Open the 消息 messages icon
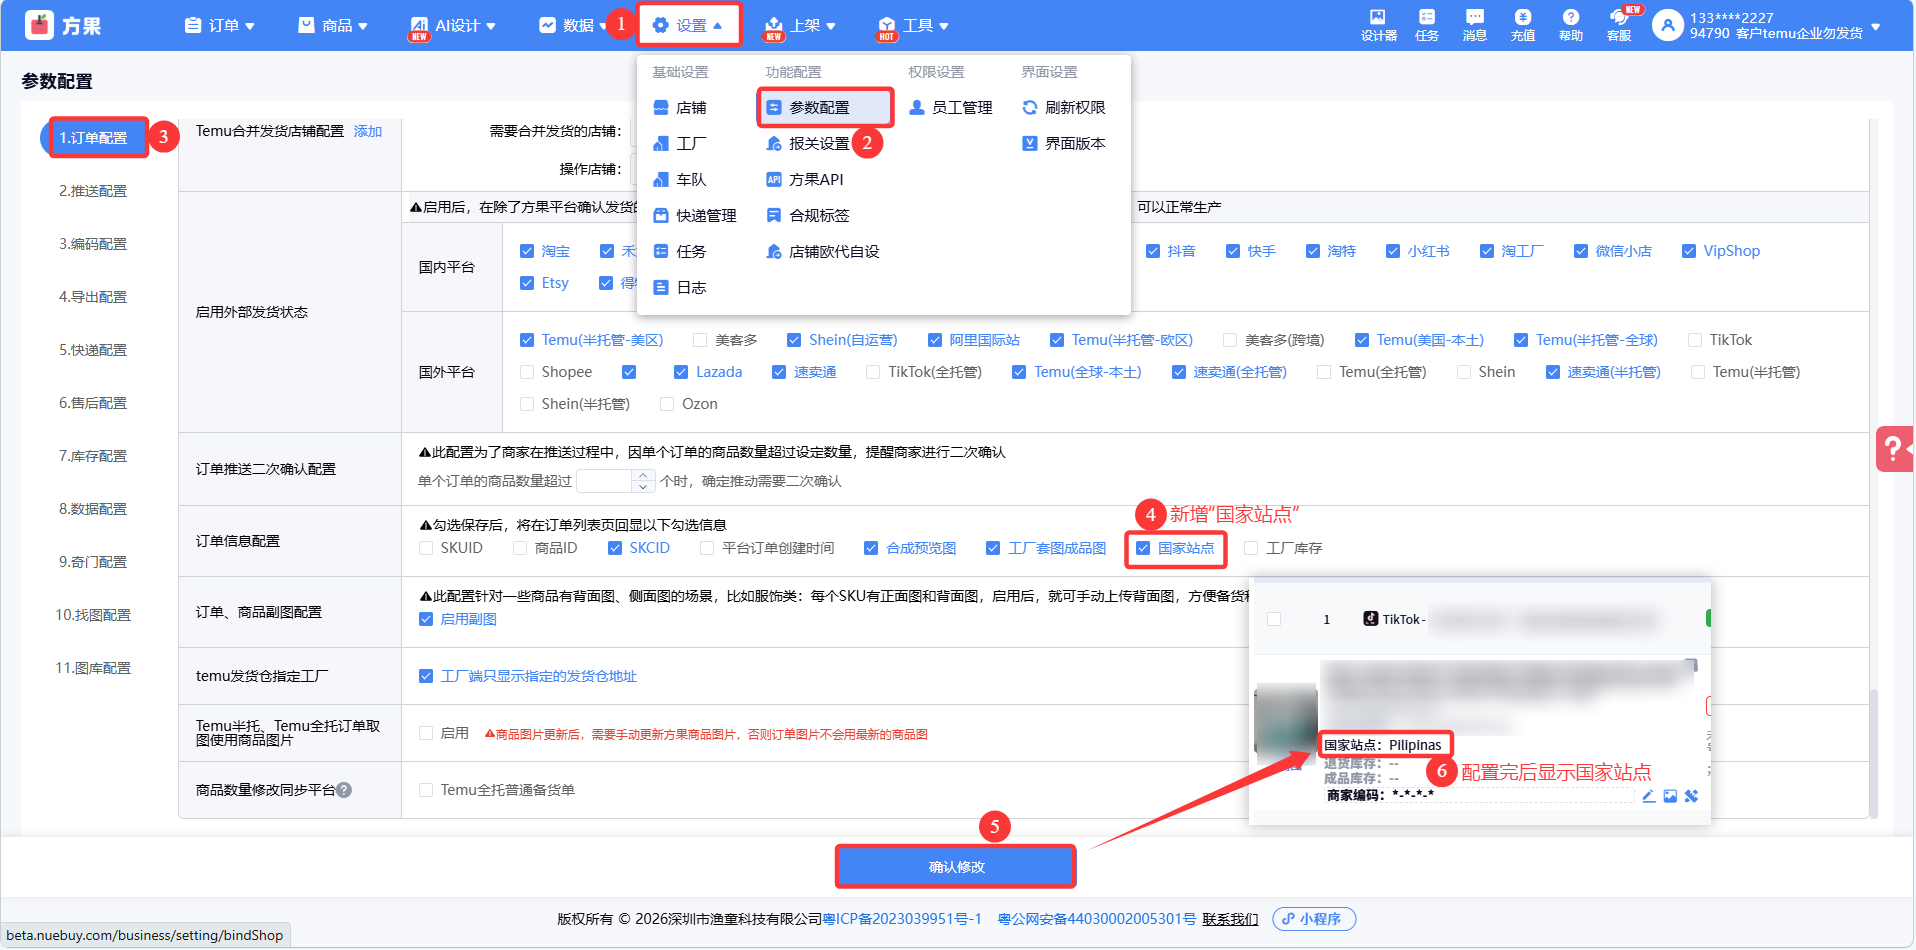 coord(1474,24)
